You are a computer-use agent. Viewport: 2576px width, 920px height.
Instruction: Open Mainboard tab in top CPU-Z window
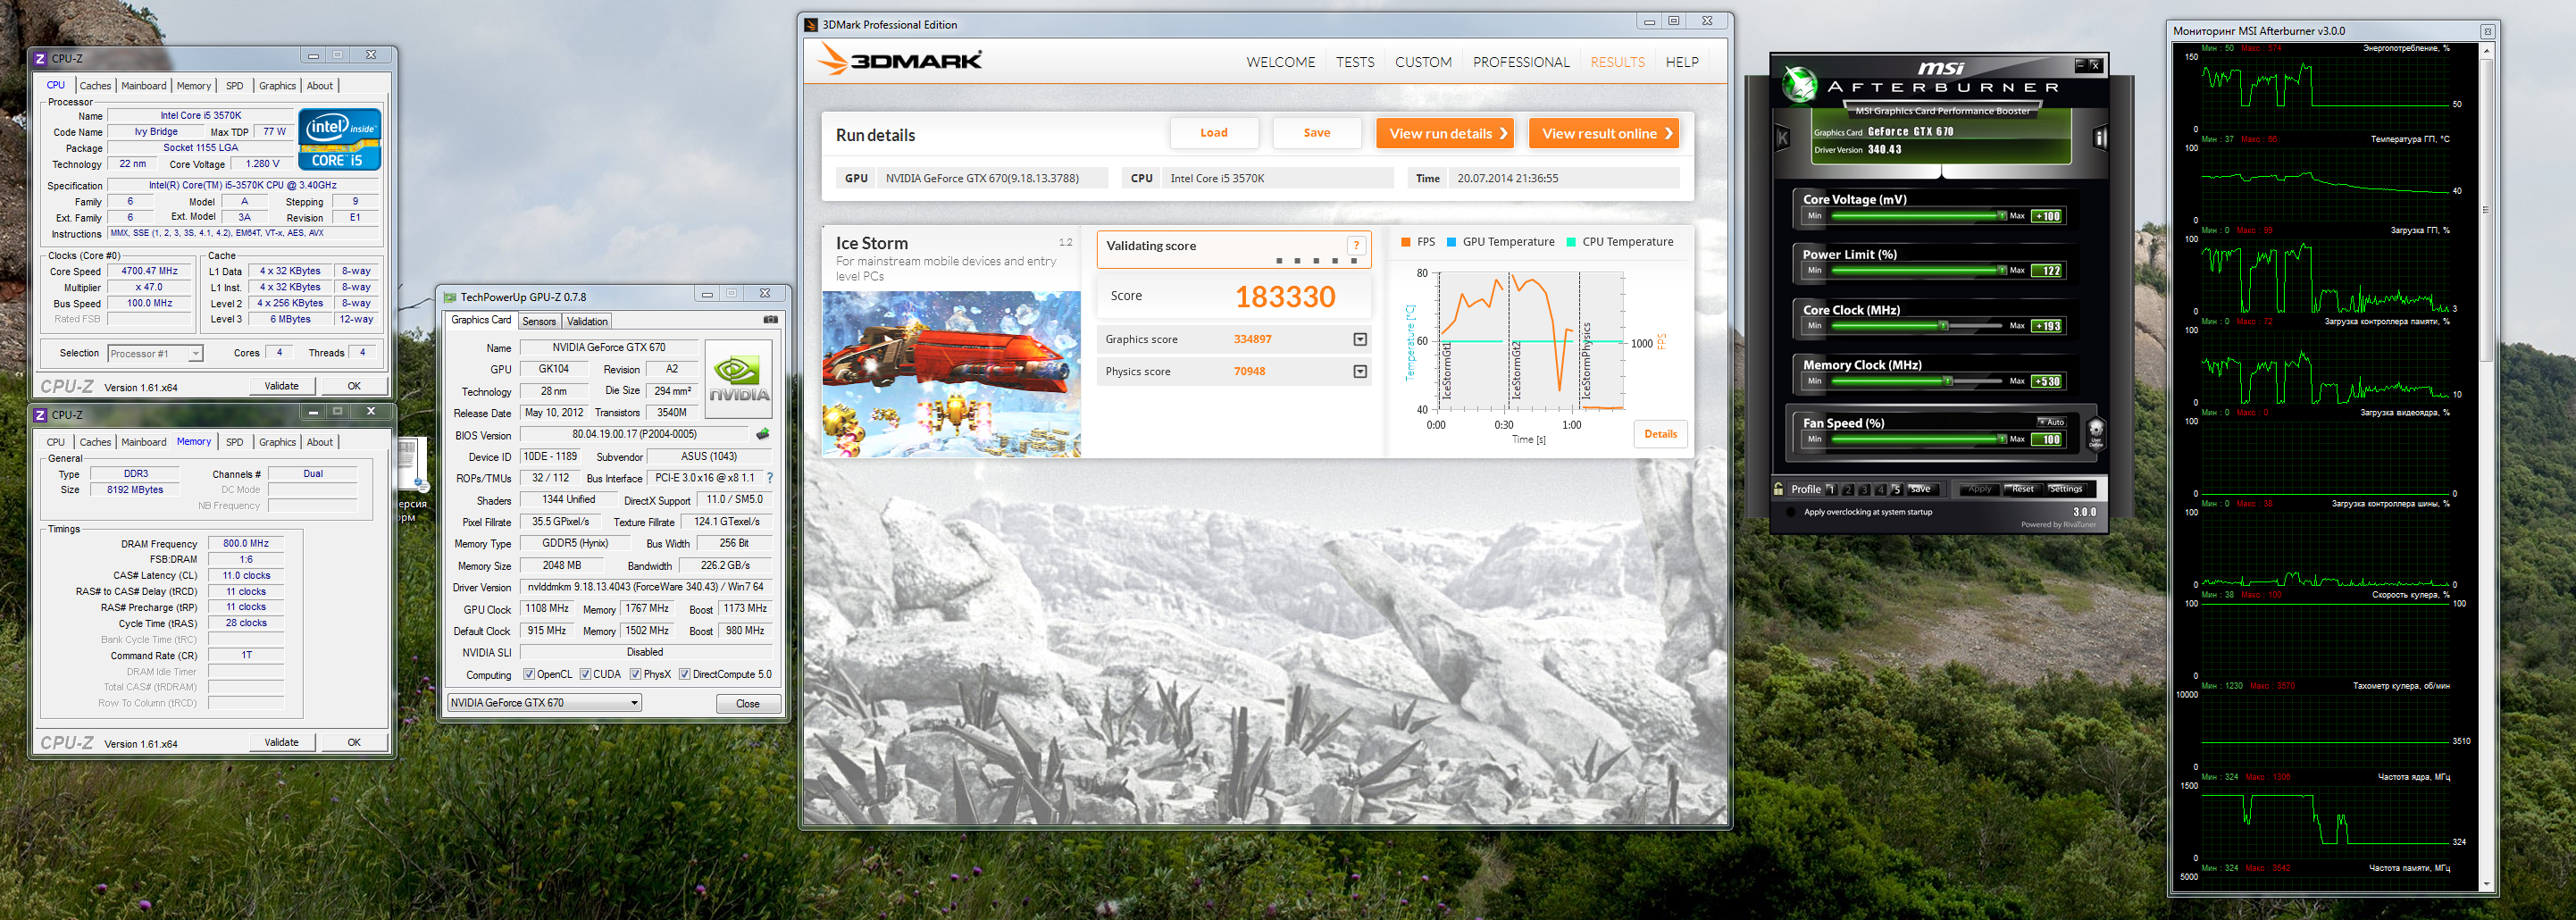coord(144,86)
